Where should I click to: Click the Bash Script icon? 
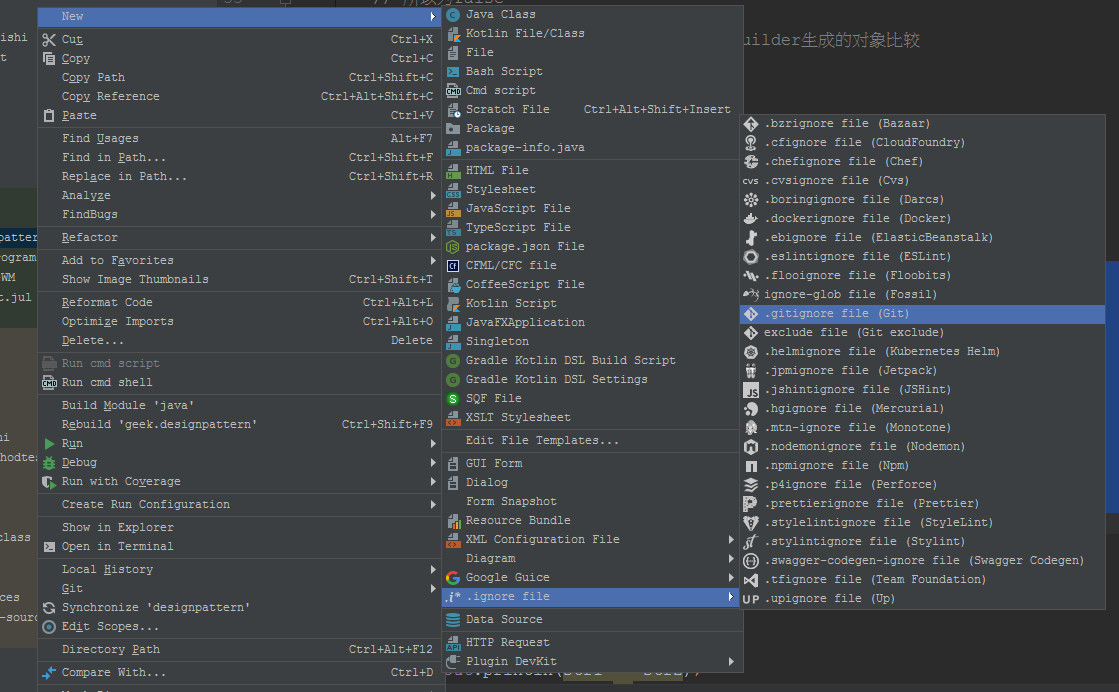pyautogui.click(x=452, y=71)
